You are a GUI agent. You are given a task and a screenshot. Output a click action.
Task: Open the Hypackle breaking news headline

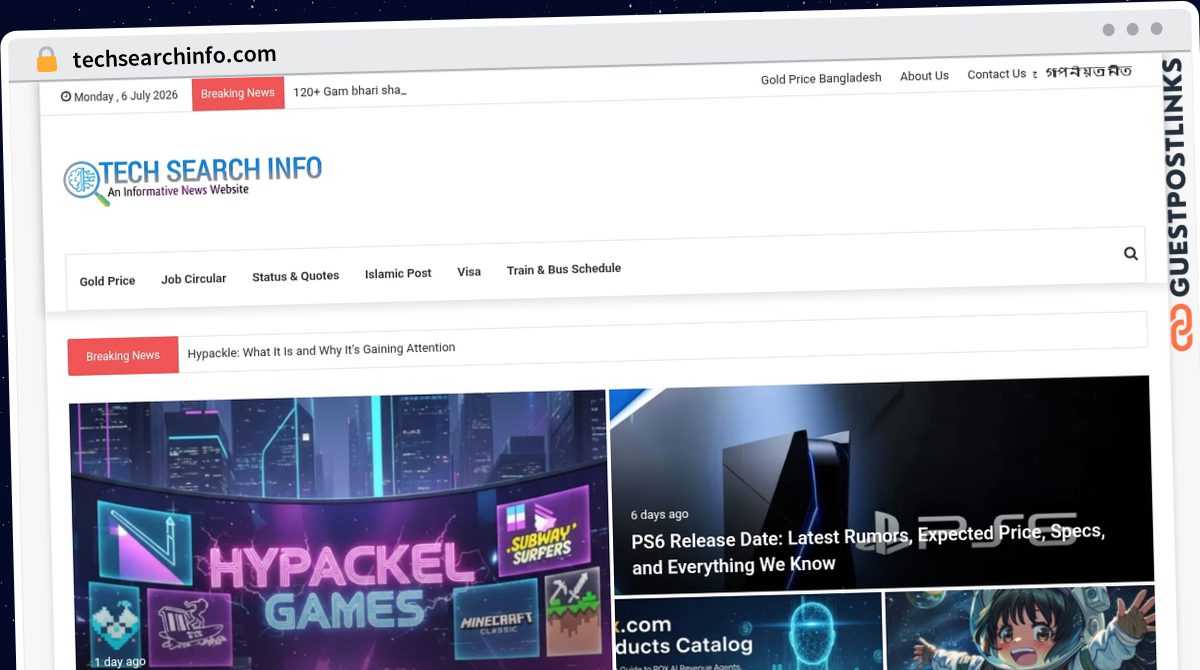click(321, 350)
